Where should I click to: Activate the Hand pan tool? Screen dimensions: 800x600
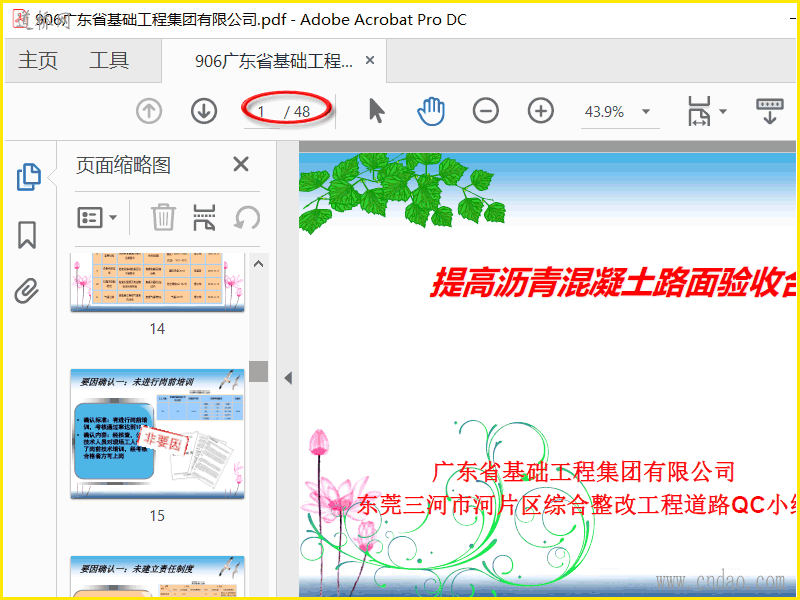pos(431,111)
